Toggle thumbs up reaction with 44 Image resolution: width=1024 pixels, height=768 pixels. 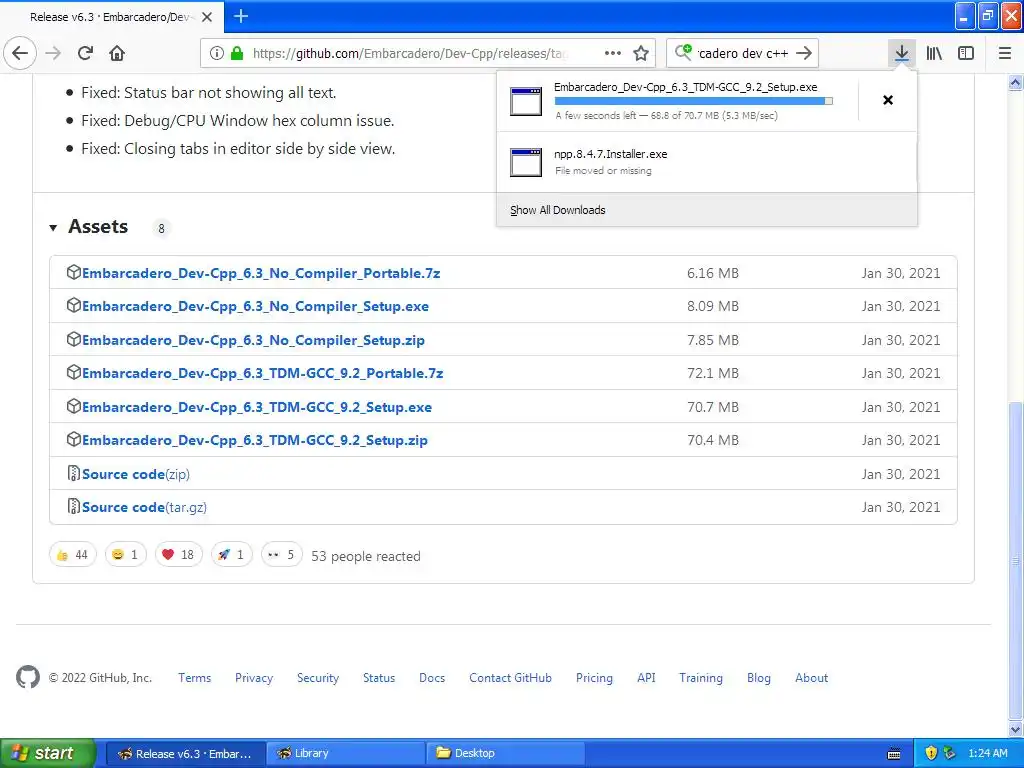pyautogui.click(x=72, y=554)
